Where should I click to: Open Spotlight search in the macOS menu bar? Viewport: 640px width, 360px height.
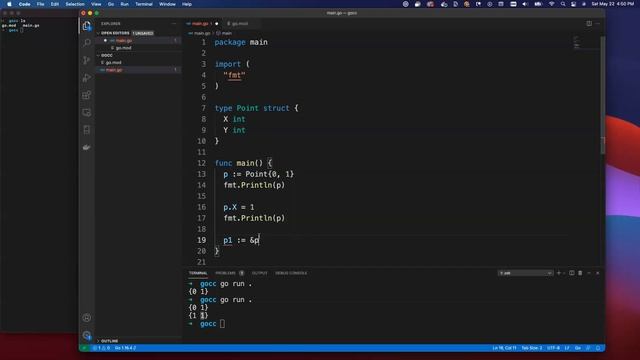pyautogui.click(x=563, y=4)
